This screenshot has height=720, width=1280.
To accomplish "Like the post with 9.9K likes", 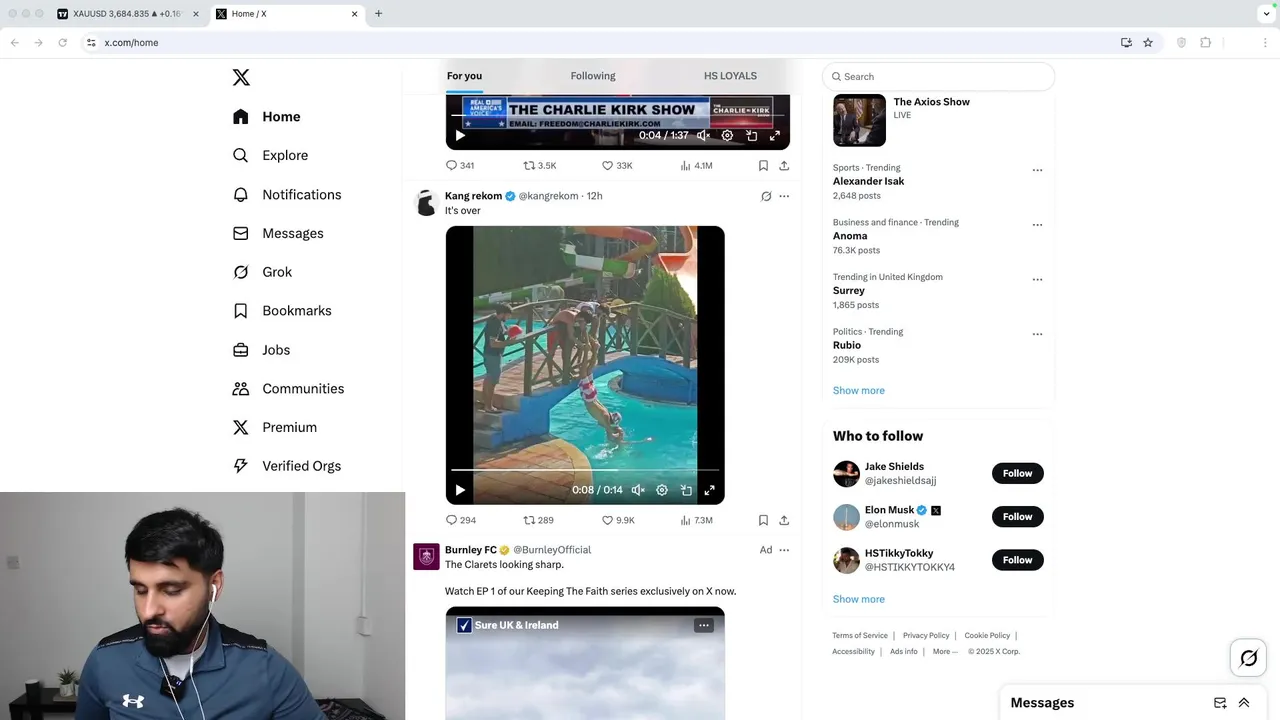I will point(618,520).
